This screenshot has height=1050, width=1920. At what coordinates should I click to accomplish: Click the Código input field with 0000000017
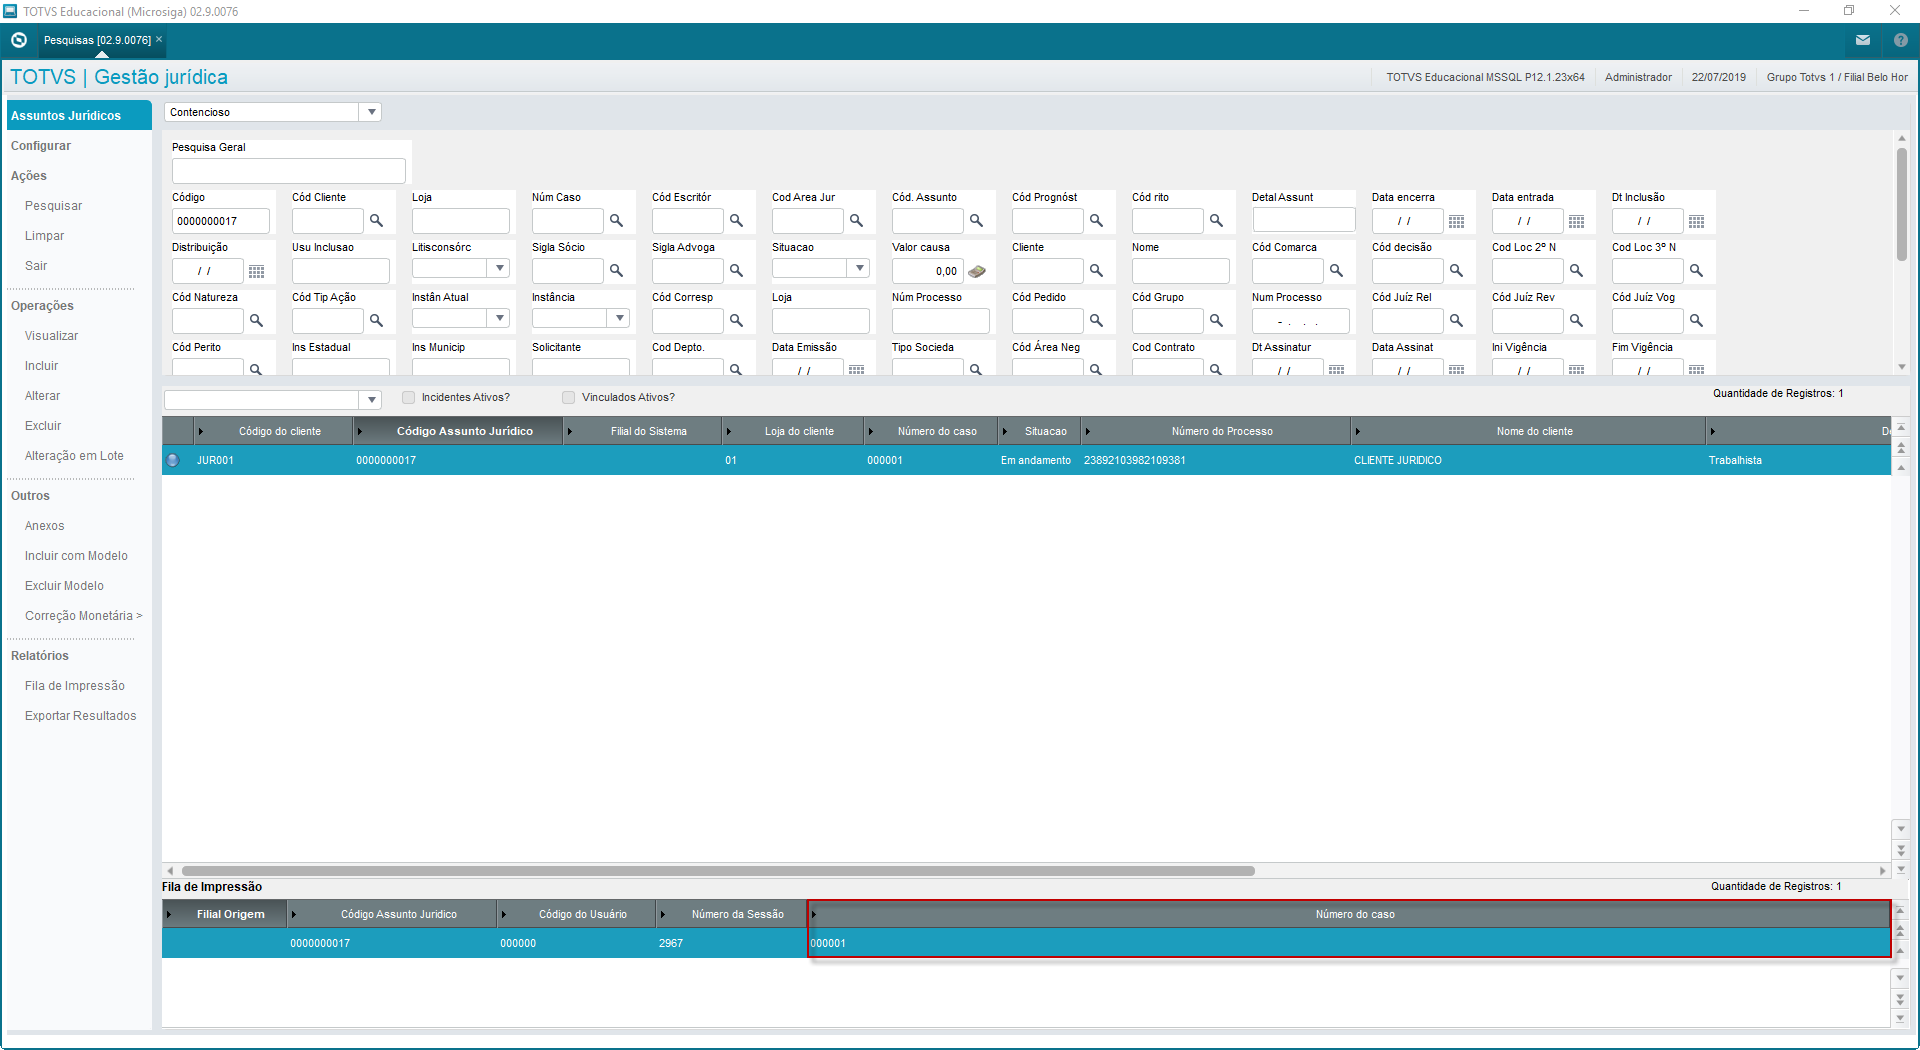[220, 221]
